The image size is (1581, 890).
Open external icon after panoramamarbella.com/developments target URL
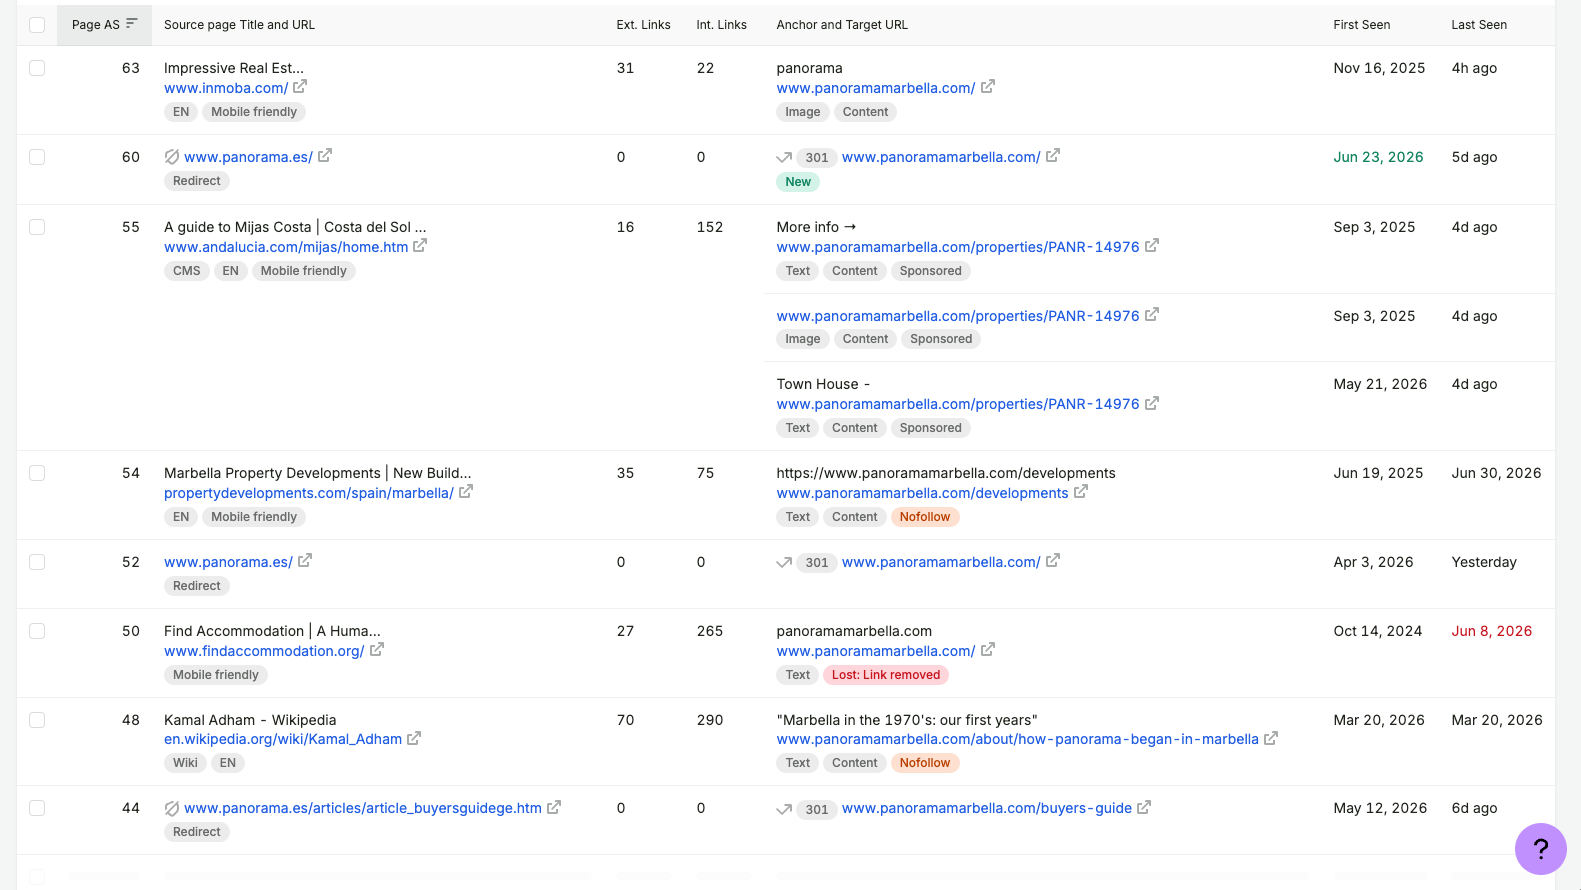click(x=1081, y=492)
